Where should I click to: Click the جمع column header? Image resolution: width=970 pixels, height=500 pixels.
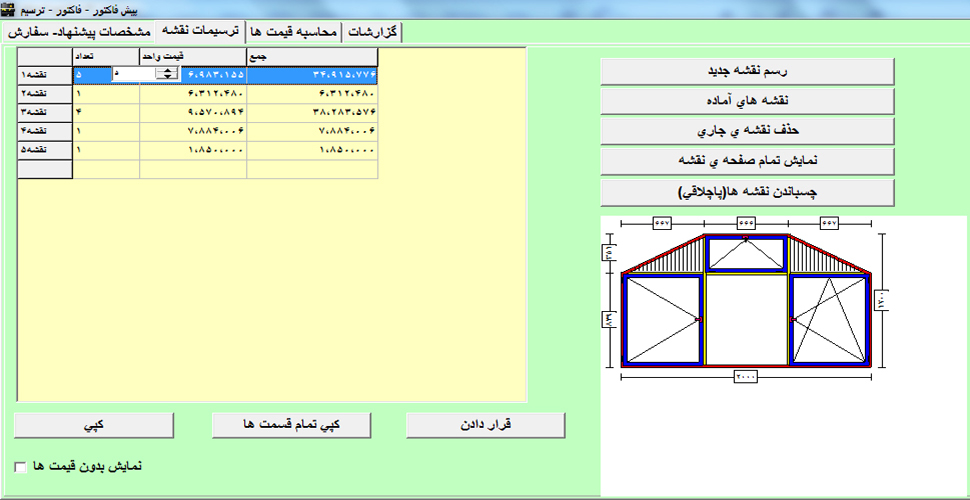point(311,57)
